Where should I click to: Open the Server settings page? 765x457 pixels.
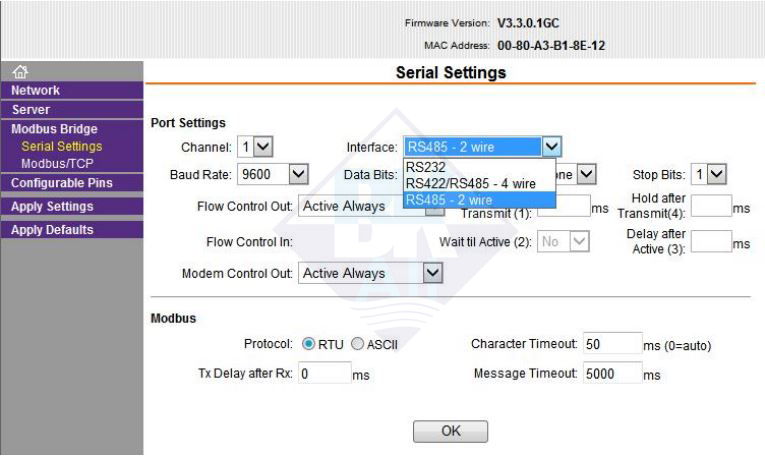[72, 110]
